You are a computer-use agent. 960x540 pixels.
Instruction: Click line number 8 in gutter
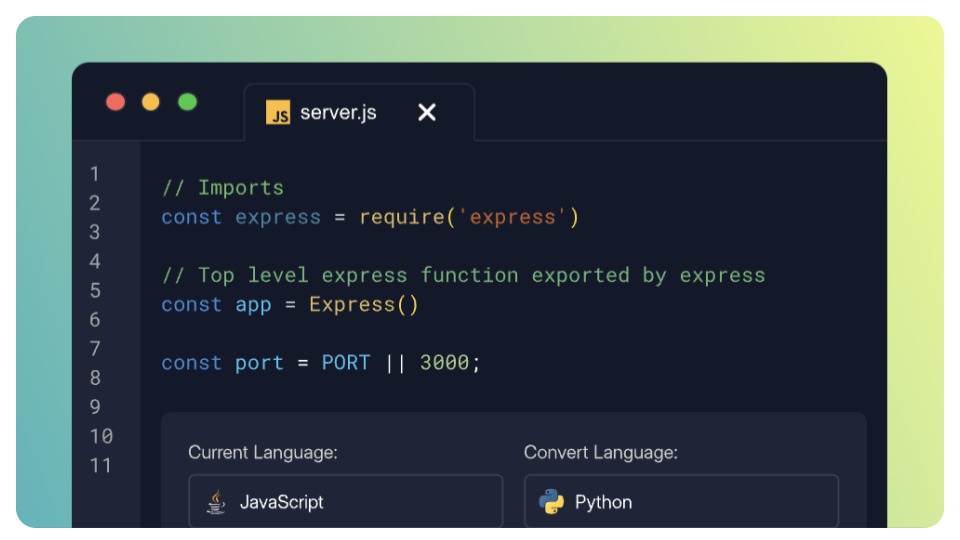pyautogui.click(x=95, y=378)
